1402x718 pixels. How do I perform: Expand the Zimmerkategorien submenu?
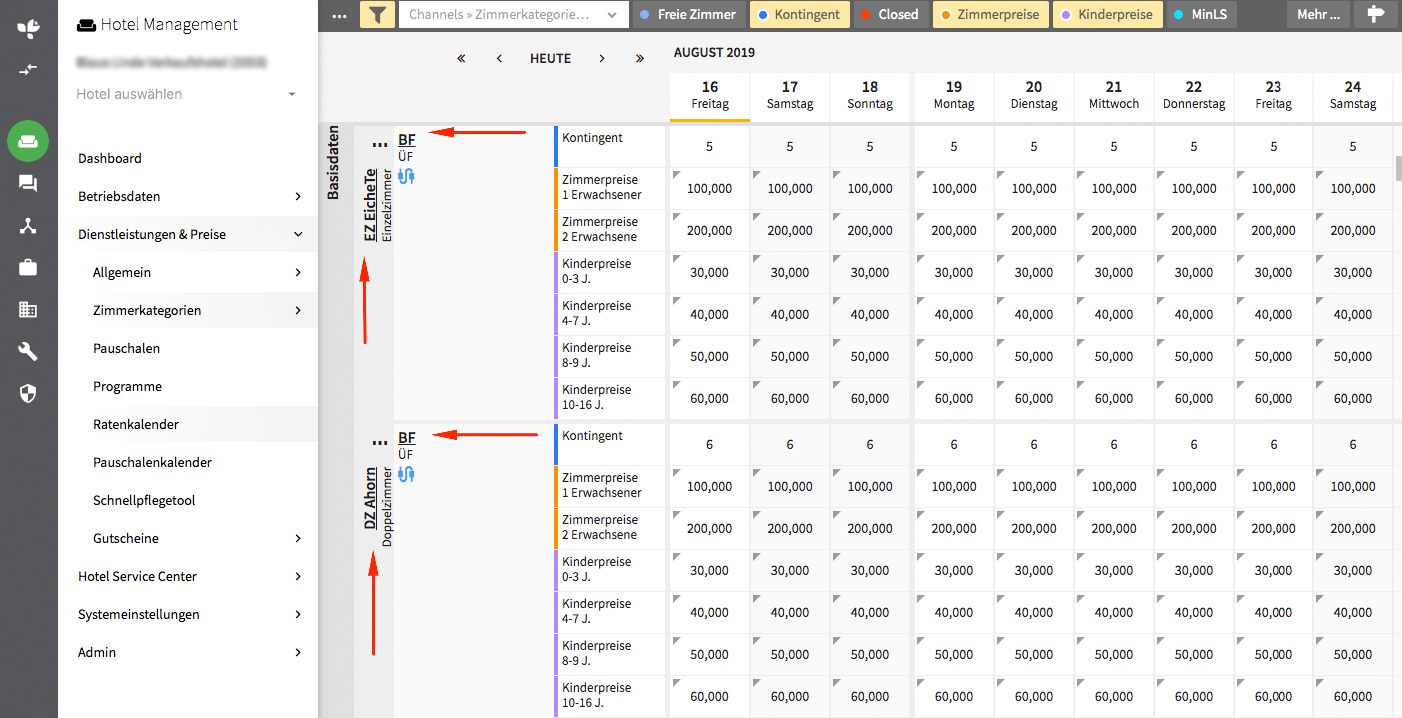click(188, 310)
